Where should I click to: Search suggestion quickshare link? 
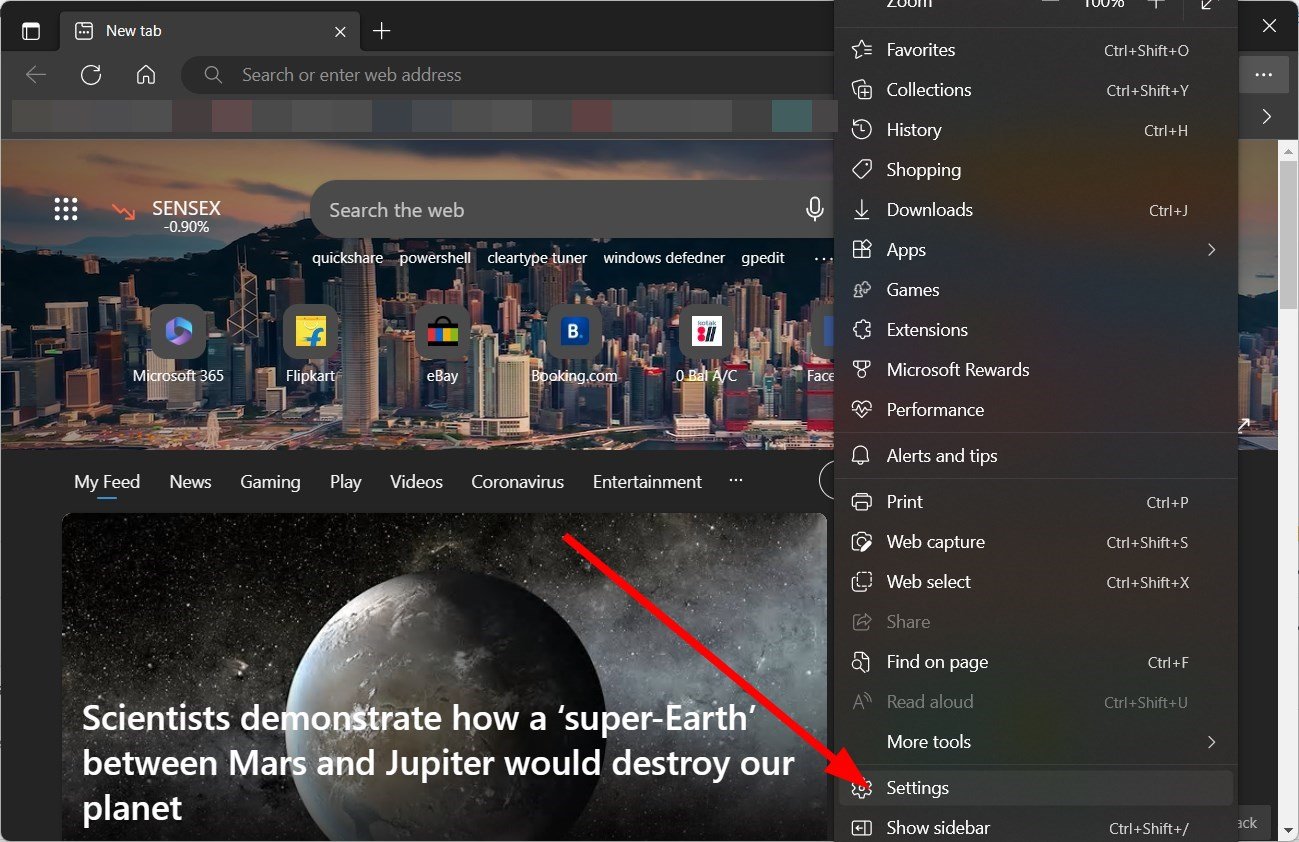347,258
